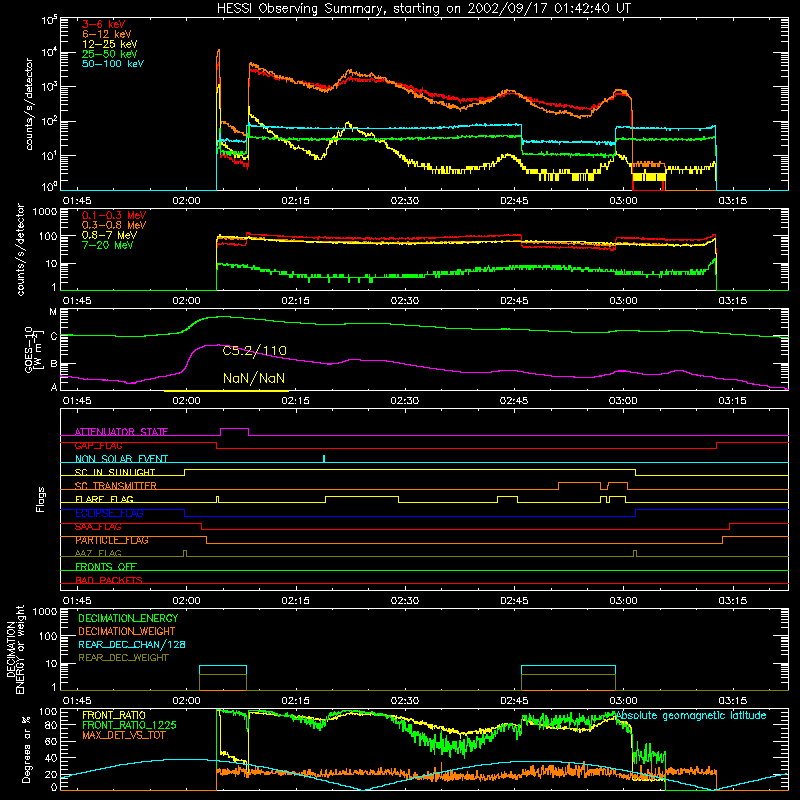Screen dimensions: 800x800
Task: Click the GAP_FLAG label
Action: (98, 445)
